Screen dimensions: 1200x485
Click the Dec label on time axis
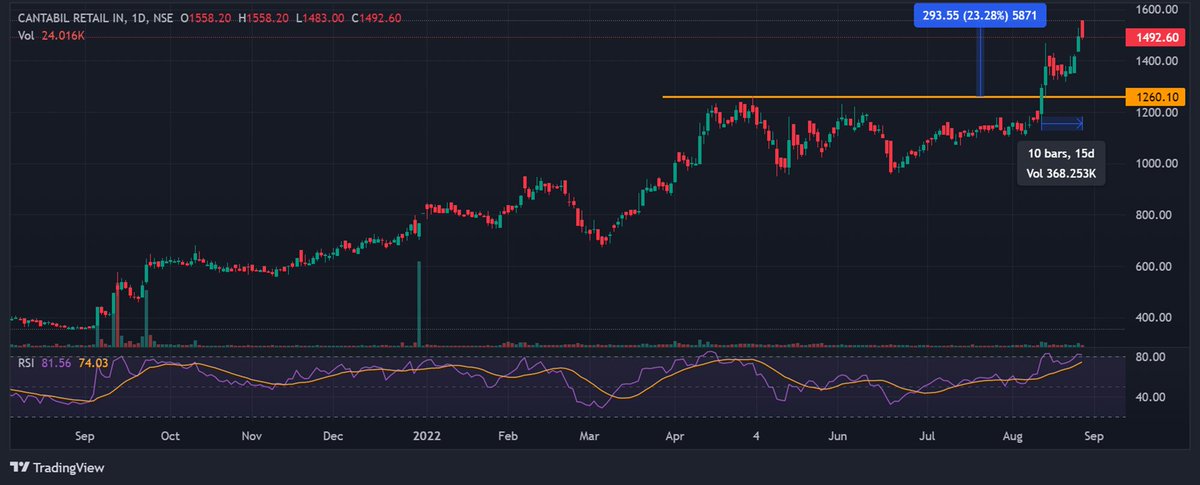tap(334, 437)
